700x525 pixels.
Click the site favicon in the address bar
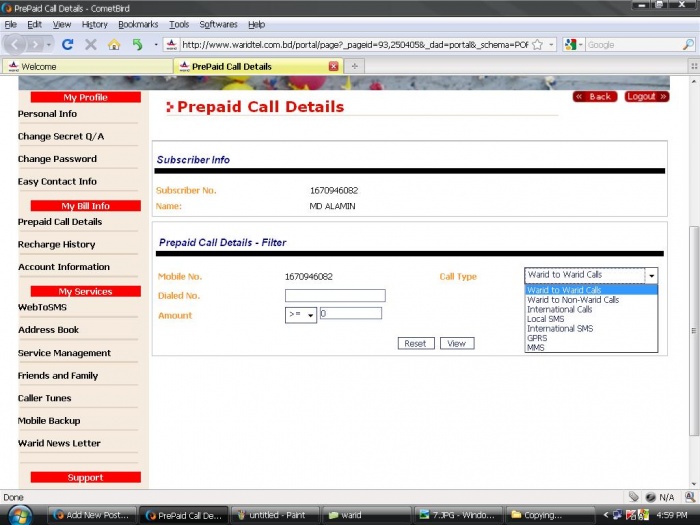pos(171,45)
